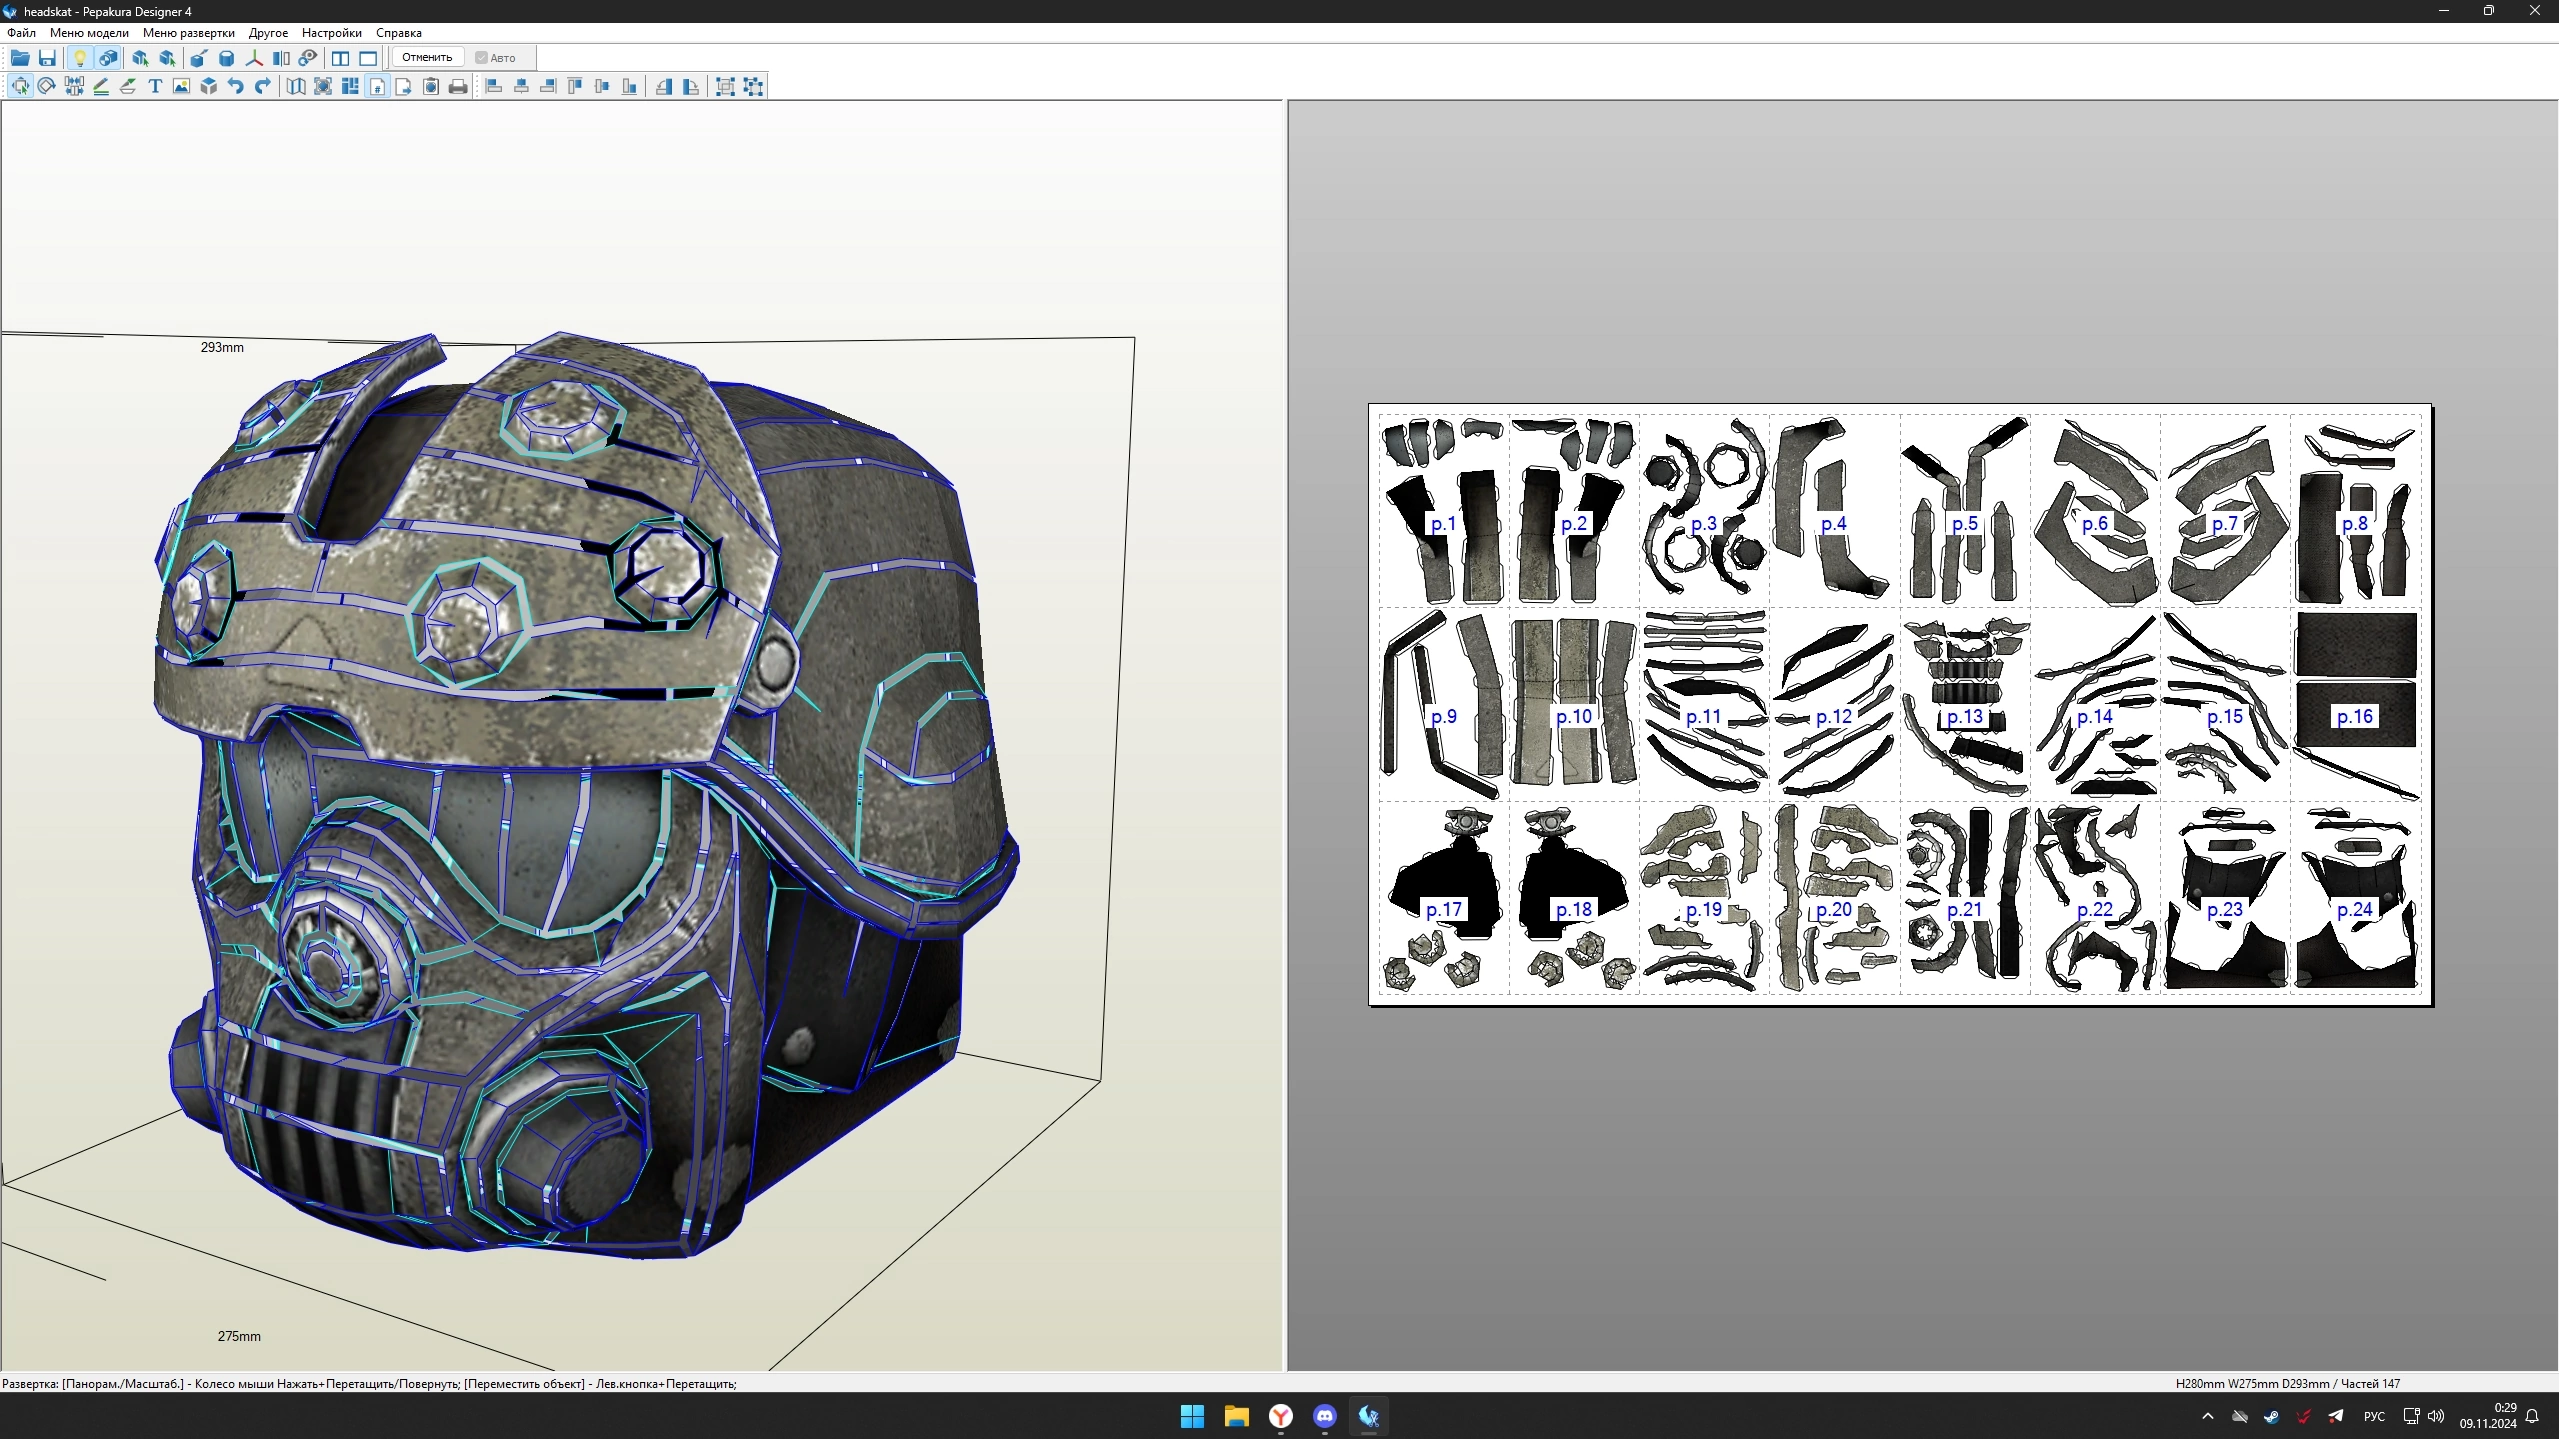
Task: Click the eye view settings icon
Action: (x=309, y=58)
